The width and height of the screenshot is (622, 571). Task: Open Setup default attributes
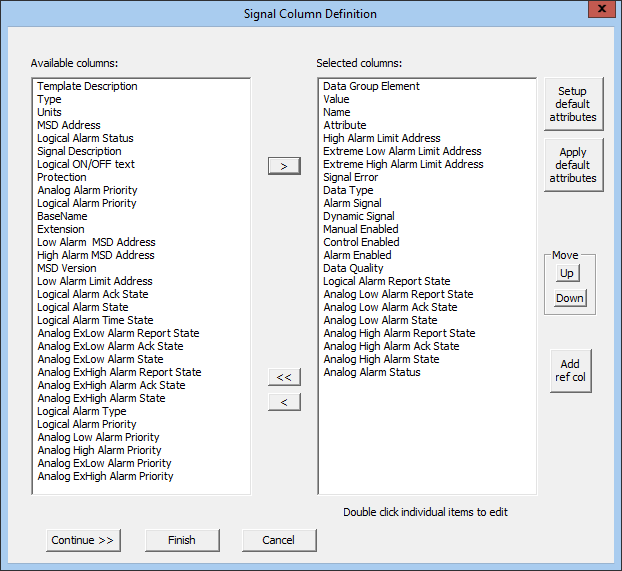[x=573, y=104]
